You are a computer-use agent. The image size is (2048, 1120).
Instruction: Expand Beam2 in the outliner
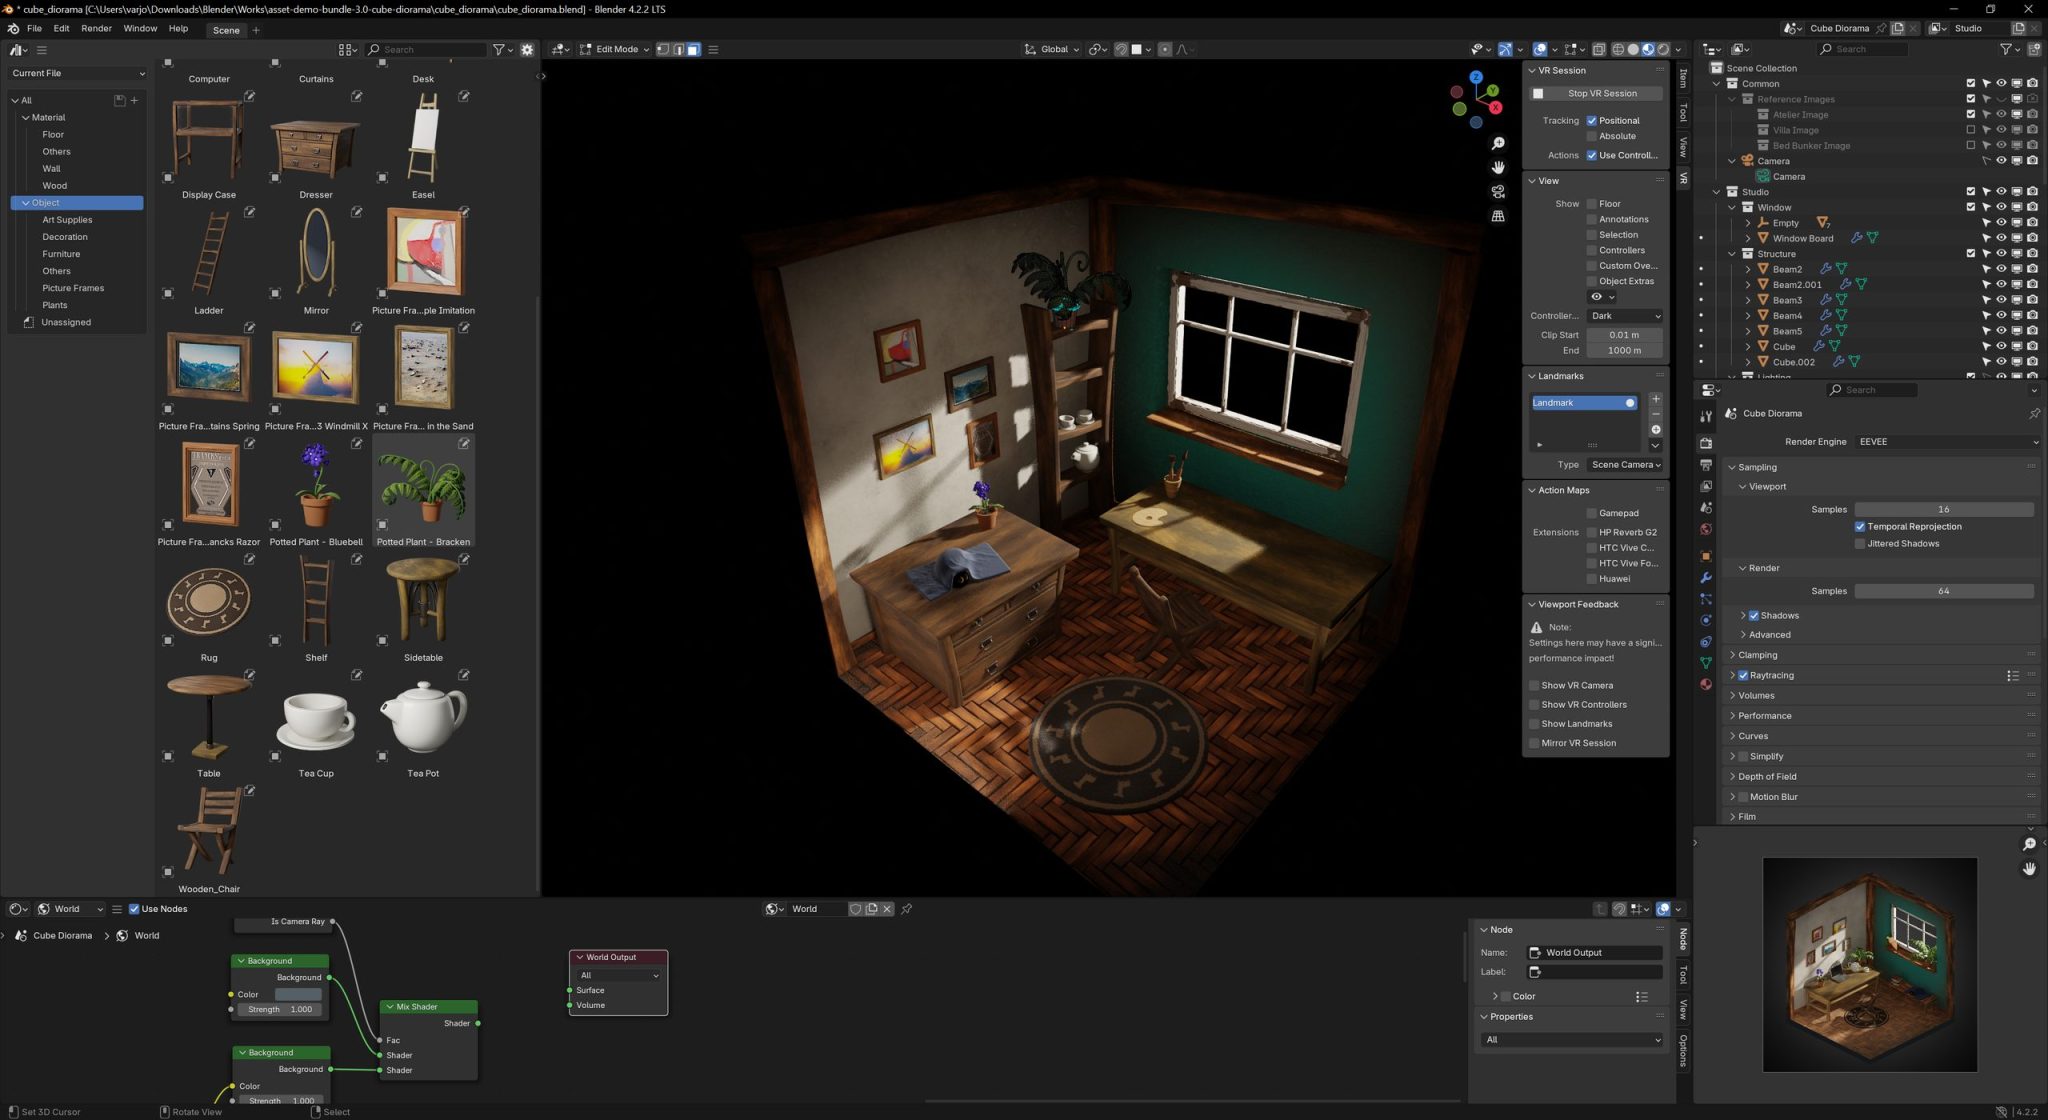tap(1748, 269)
